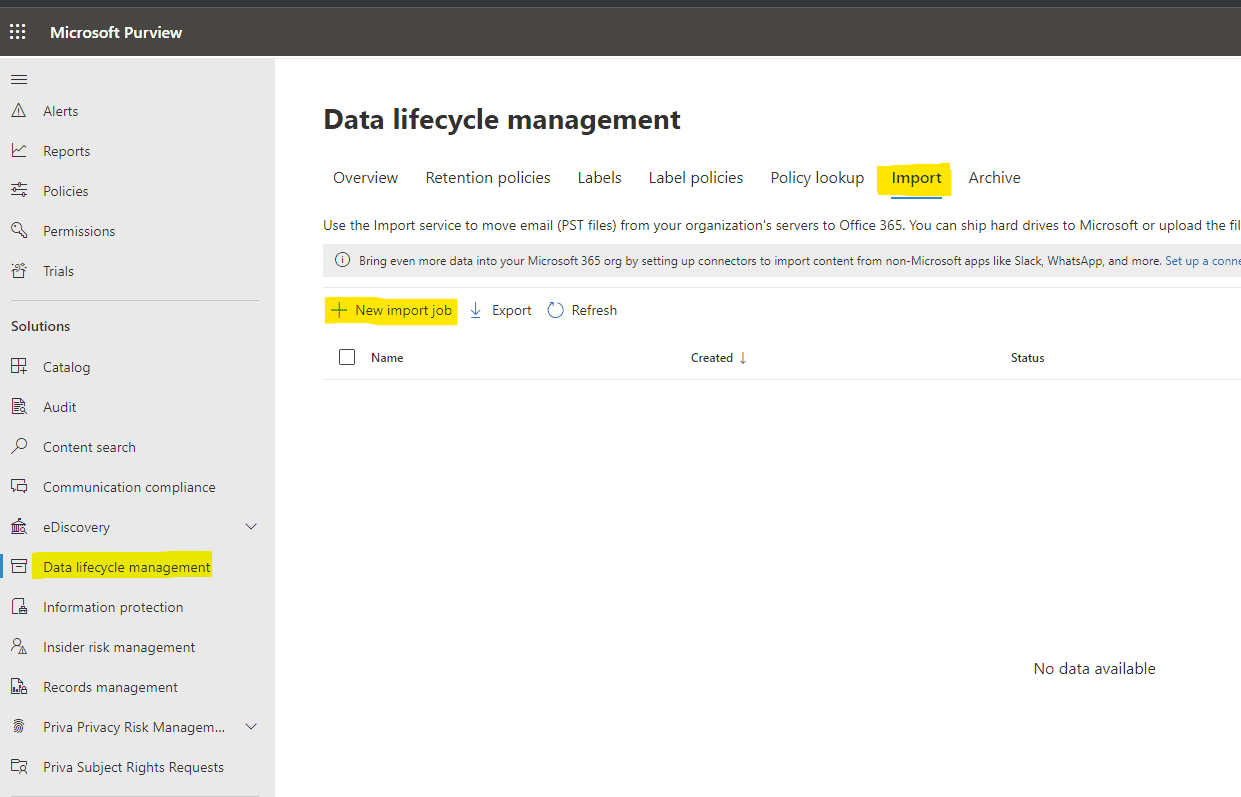Collapse navigation with the hamburger icon
Screen dimensions: 1241x797
19,79
